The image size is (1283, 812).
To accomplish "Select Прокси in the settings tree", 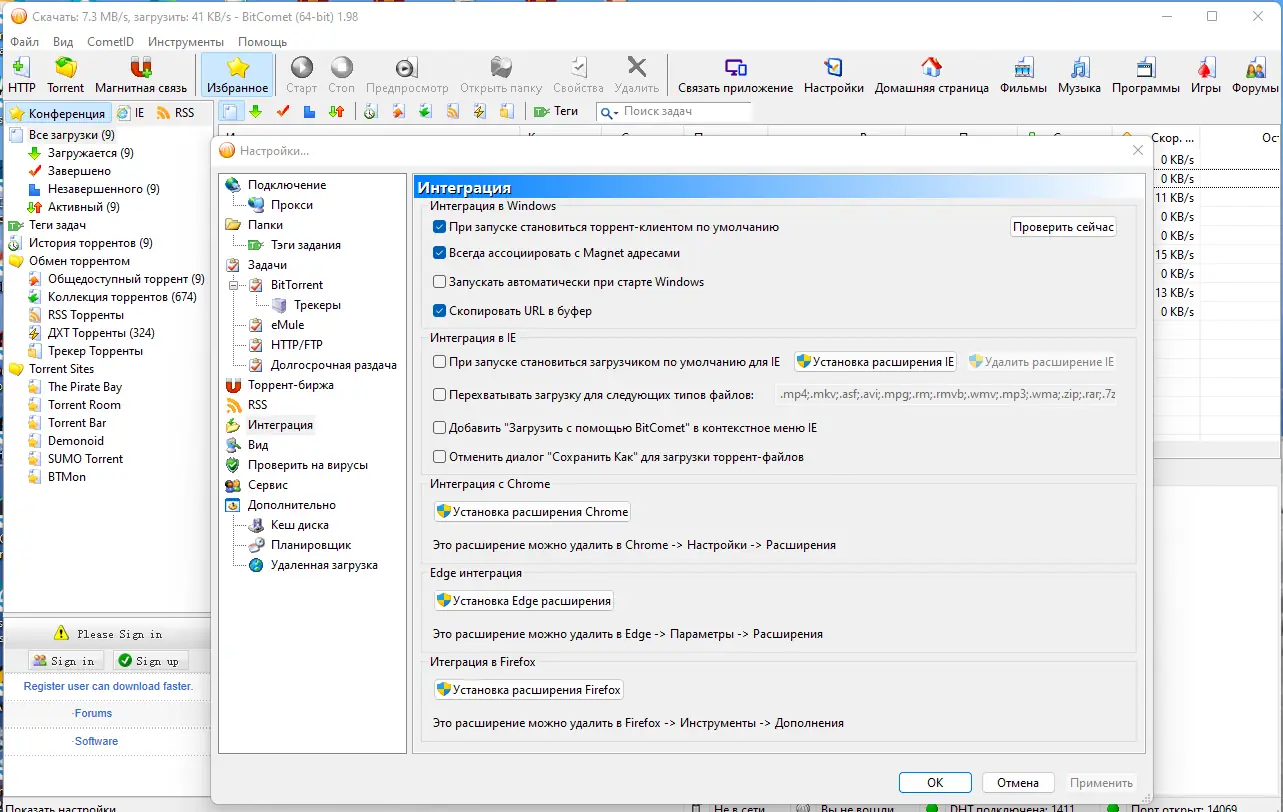I will pyautogui.click(x=292, y=205).
